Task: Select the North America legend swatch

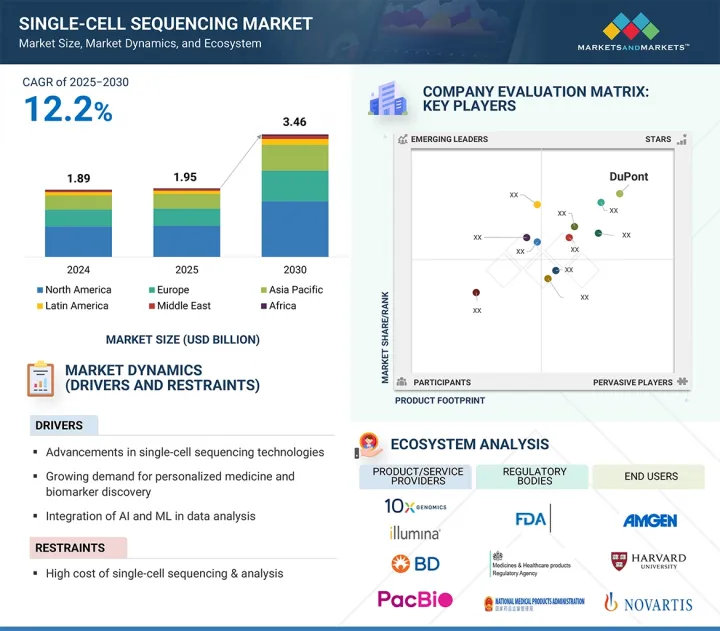Action: [x=38, y=290]
